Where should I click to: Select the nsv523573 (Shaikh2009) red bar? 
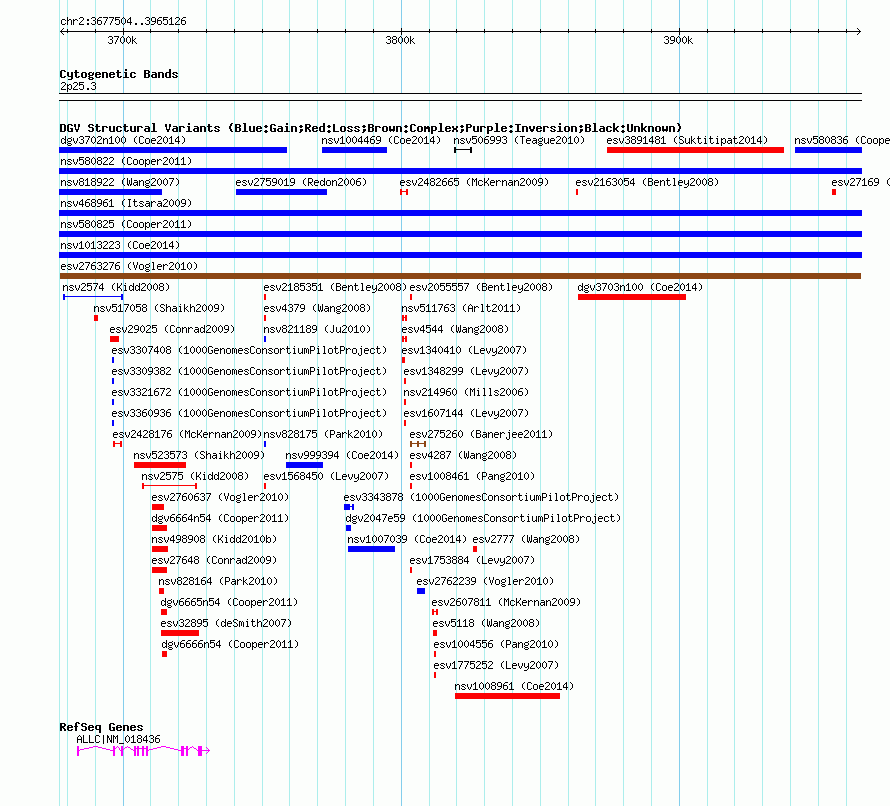160,465
